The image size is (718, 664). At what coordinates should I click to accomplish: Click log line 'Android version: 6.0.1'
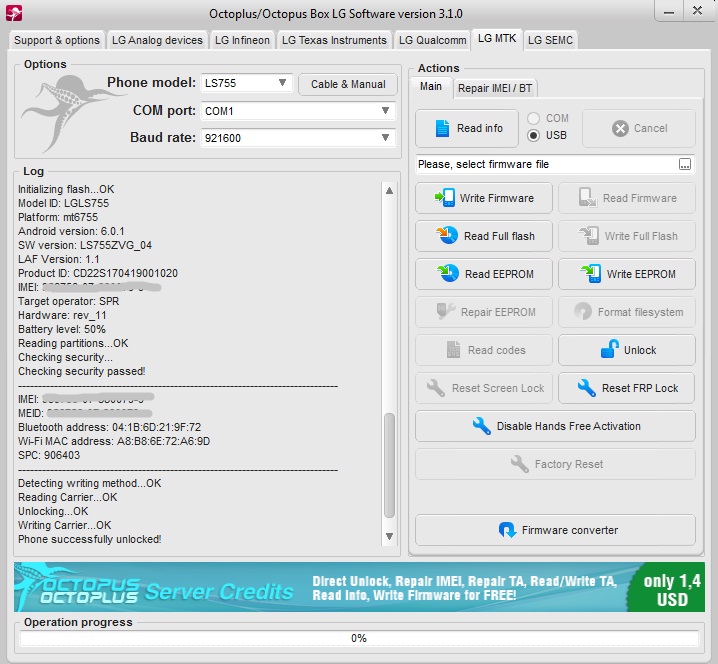point(71,231)
